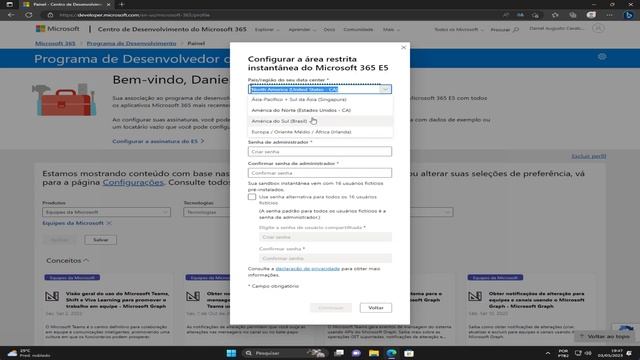Open the Comunidade menu item
The image size is (640, 360).
pyautogui.click(x=358, y=29)
